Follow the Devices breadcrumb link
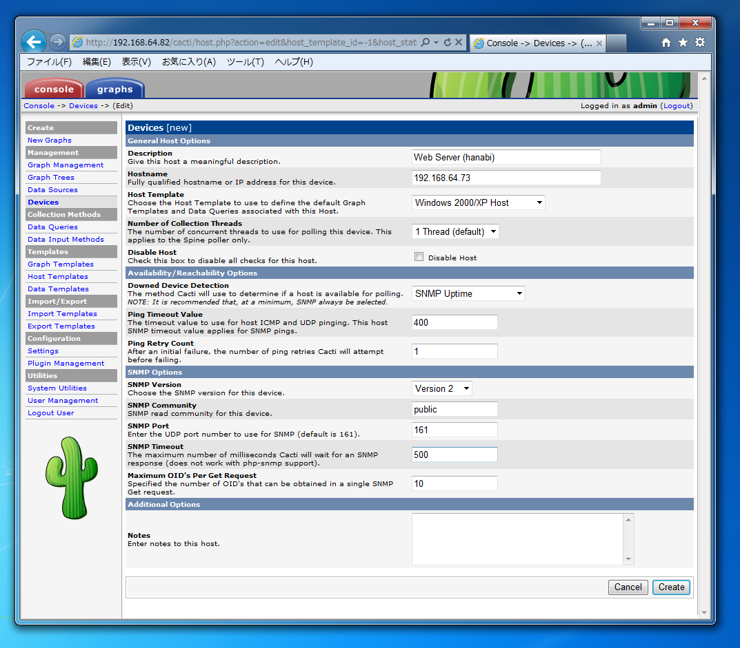Image resolution: width=740 pixels, height=648 pixels. [83, 106]
